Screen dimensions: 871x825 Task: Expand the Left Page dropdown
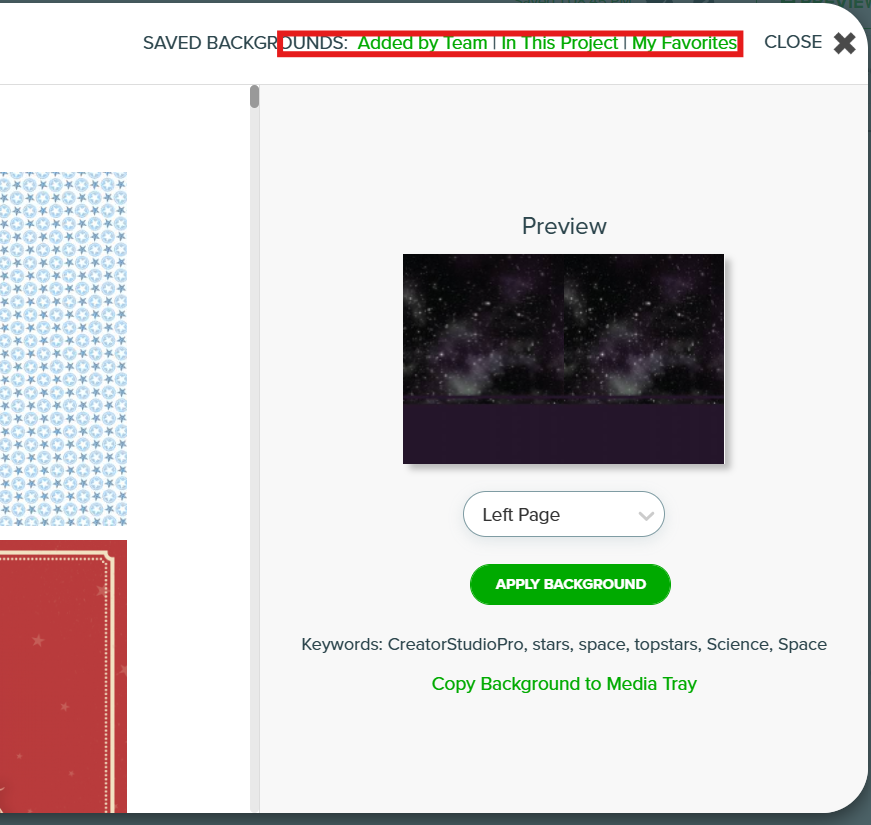(x=564, y=514)
